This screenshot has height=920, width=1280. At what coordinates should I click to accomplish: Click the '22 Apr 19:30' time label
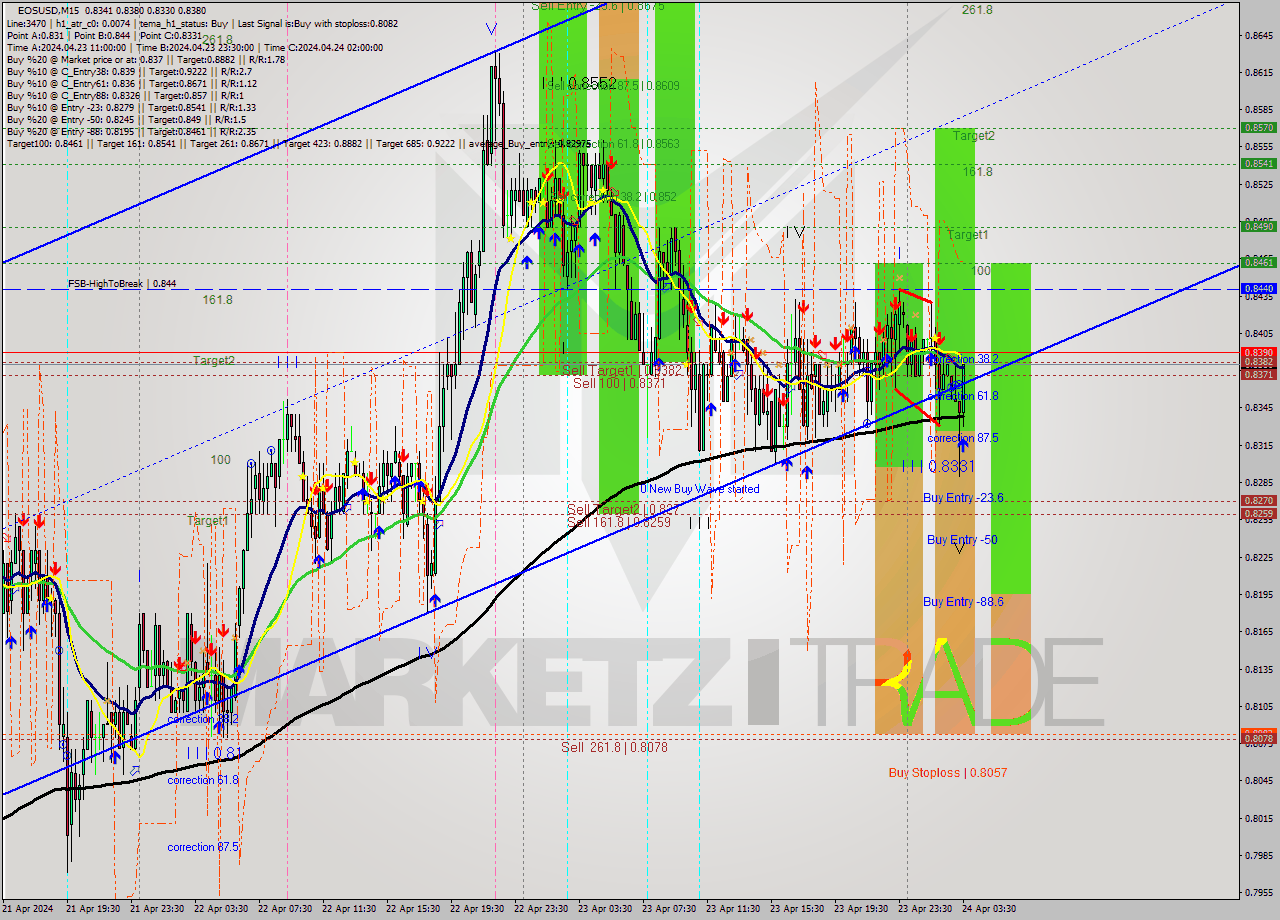coord(476,909)
